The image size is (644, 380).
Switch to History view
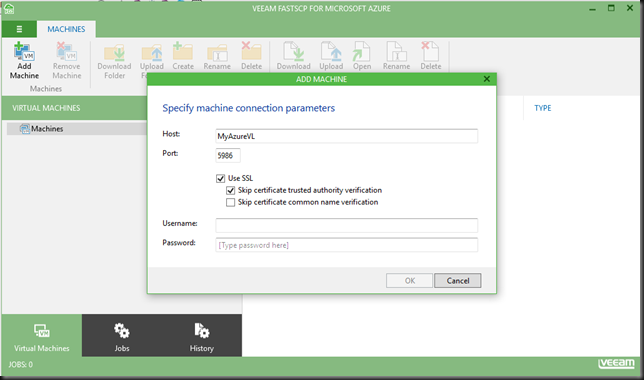tap(202, 336)
